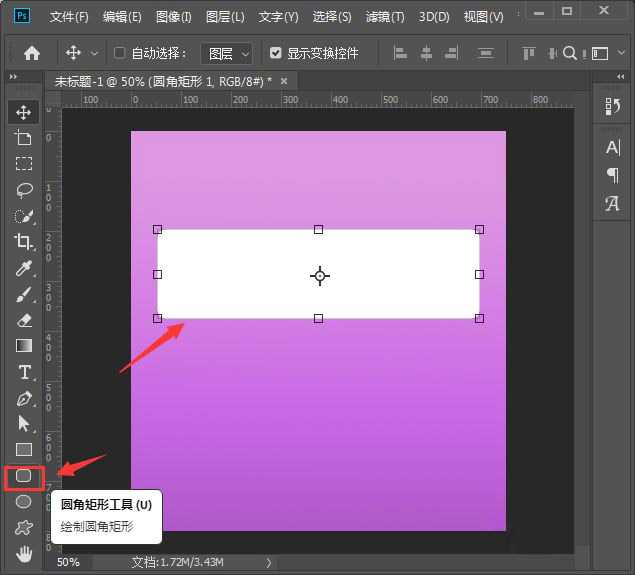Select the Brush tool

click(24, 294)
